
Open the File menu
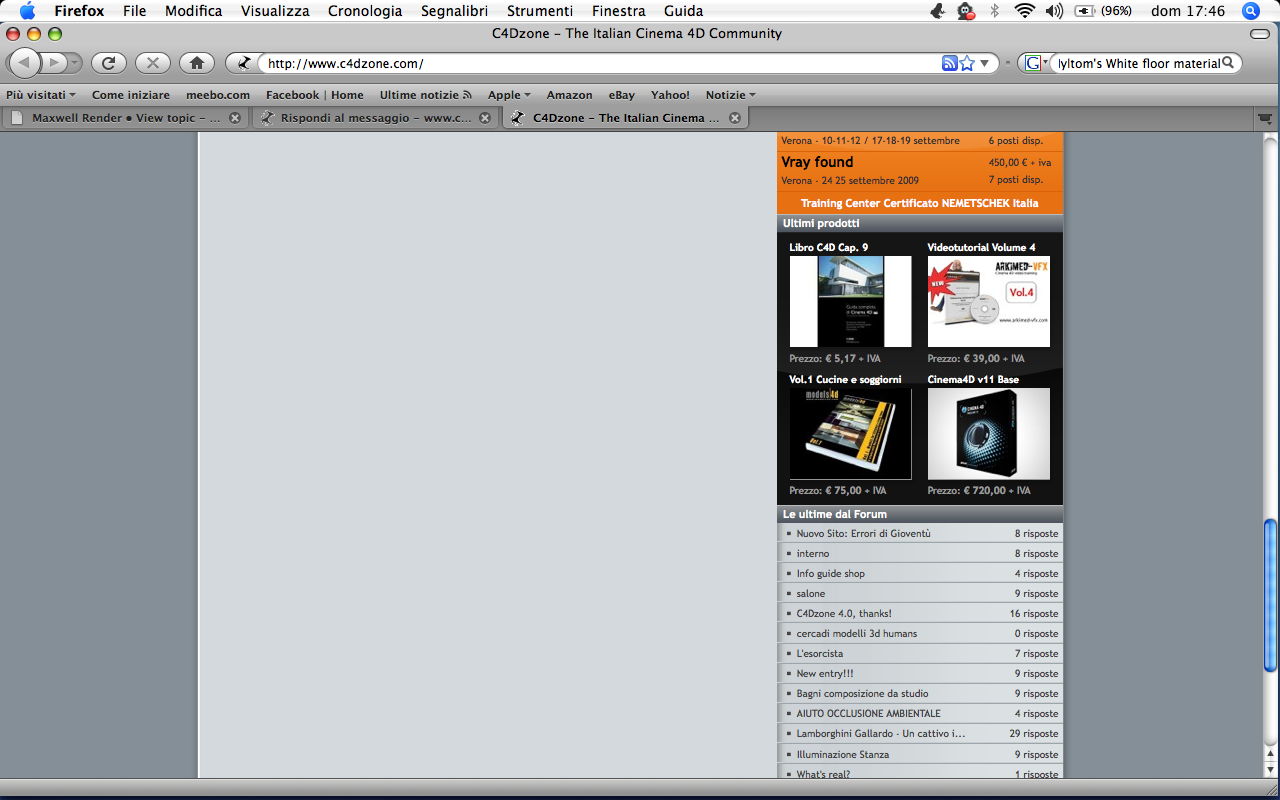(134, 11)
